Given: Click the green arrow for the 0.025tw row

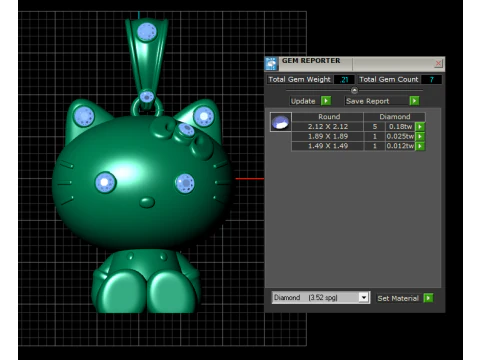Looking at the screenshot, I should (x=420, y=136).
